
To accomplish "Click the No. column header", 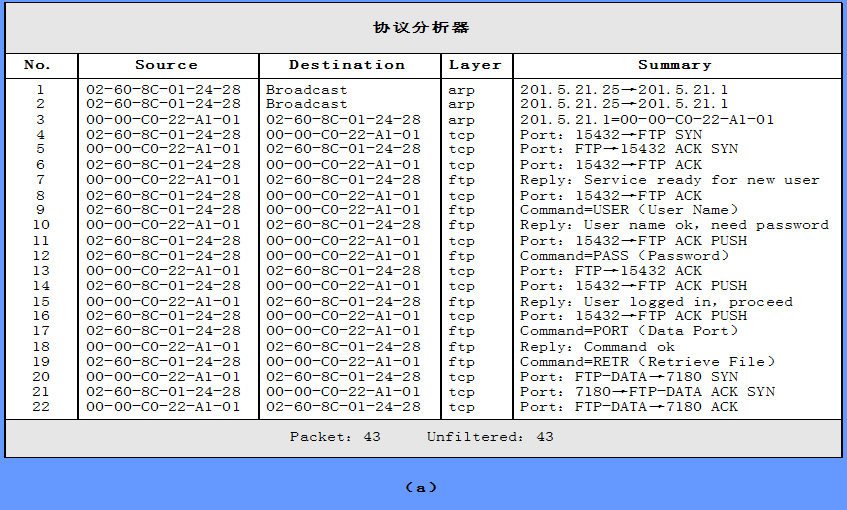I will (x=37, y=65).
